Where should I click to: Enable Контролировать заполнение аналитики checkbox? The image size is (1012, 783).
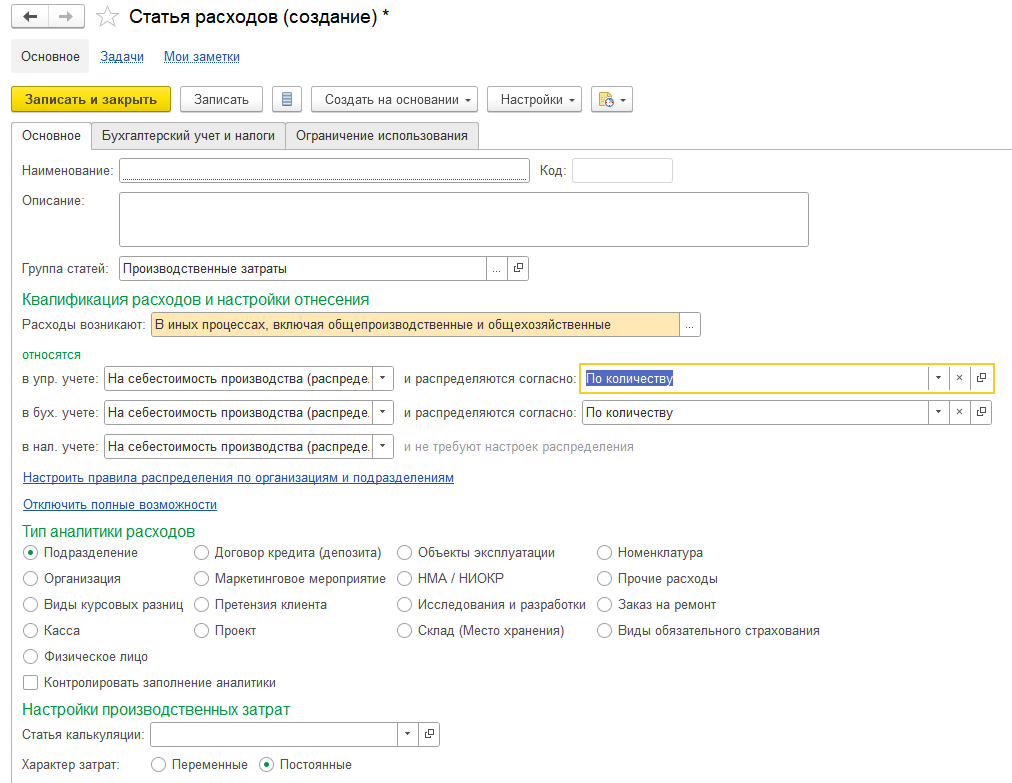31,683
